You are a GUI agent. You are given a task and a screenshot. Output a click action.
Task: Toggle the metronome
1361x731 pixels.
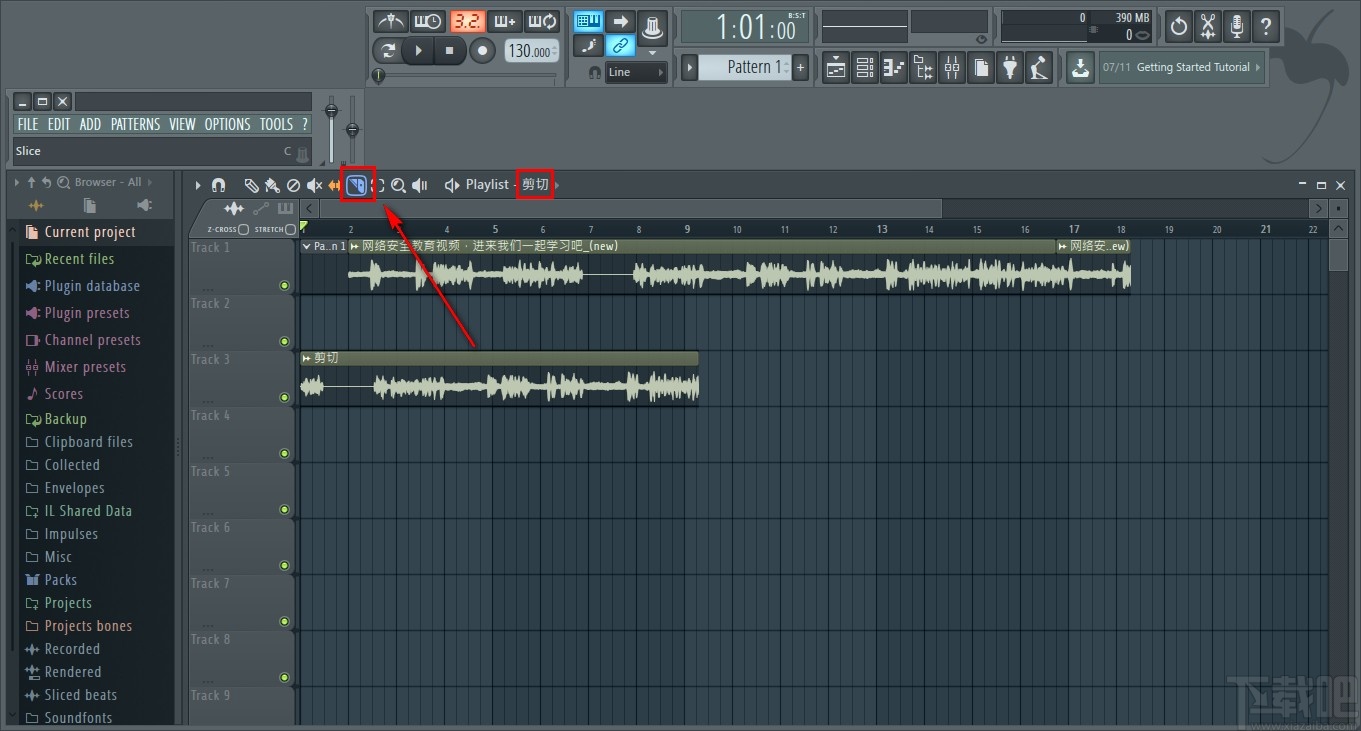point(389,21)
